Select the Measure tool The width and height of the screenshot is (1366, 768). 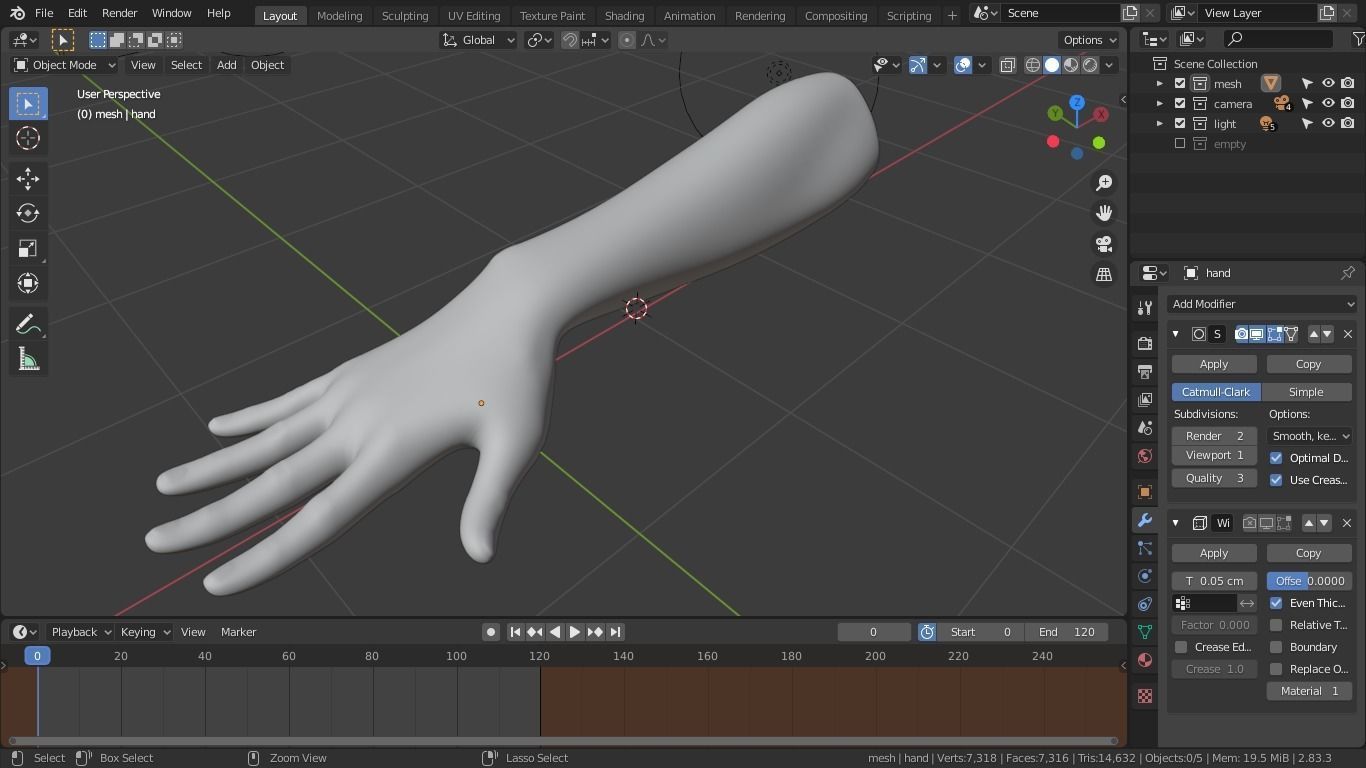pos(27,358)
